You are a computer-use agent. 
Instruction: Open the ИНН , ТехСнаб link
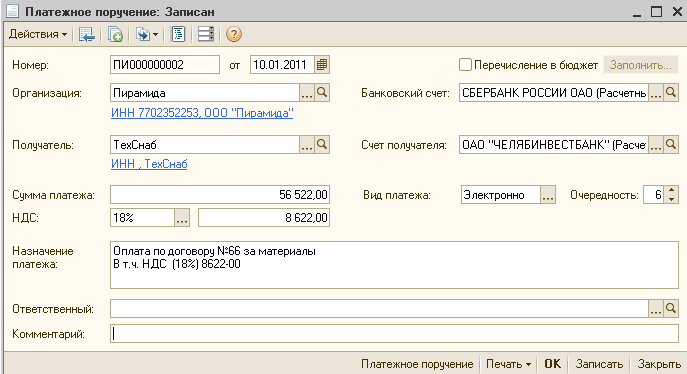149,164
